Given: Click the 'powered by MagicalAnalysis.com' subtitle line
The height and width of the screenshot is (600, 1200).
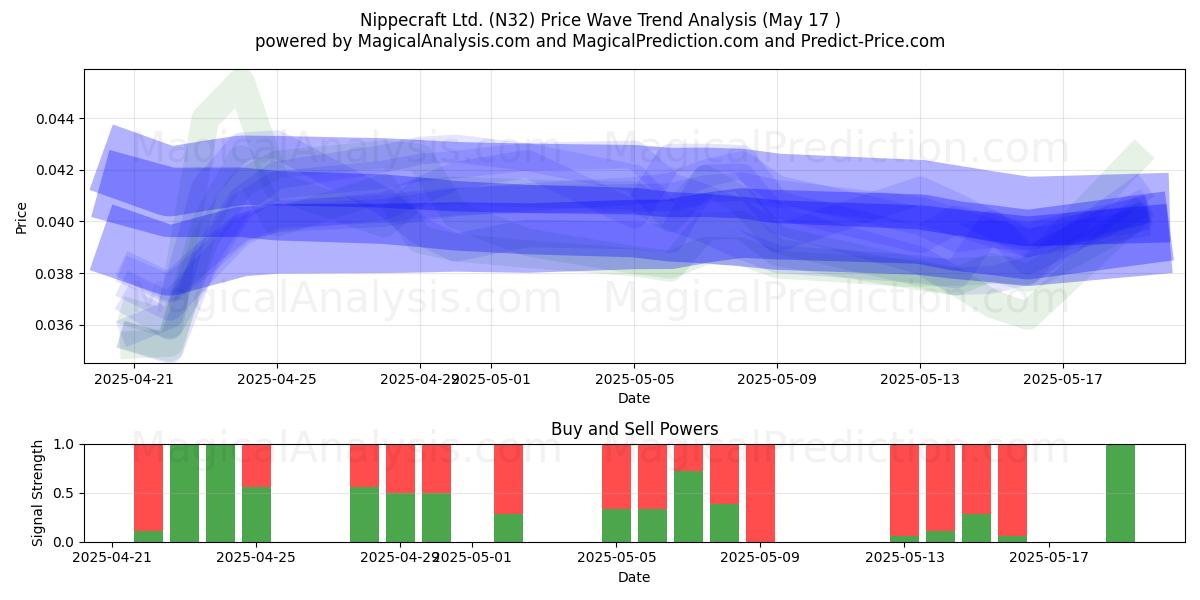Looking at the screenshot, I should click(600, 41).
